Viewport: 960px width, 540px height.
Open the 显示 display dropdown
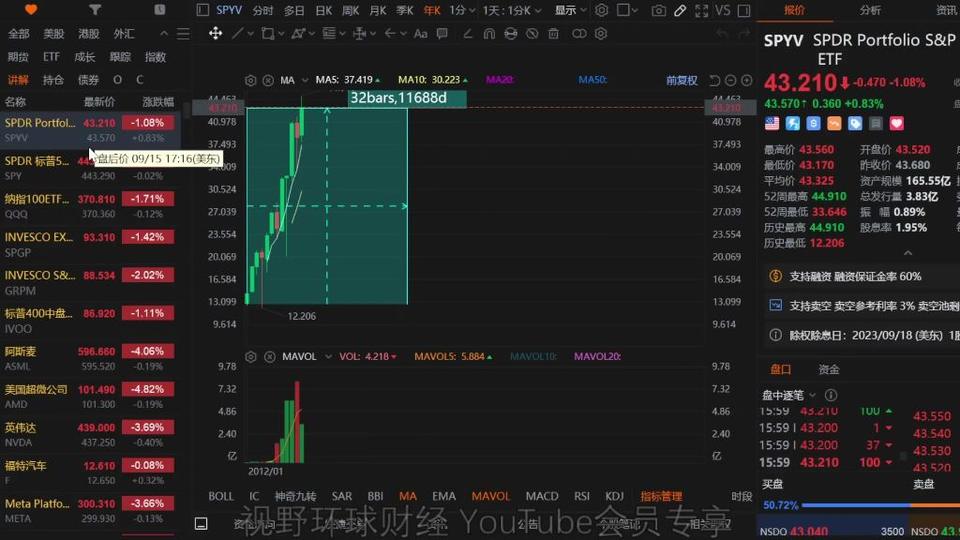coord(571,10)
